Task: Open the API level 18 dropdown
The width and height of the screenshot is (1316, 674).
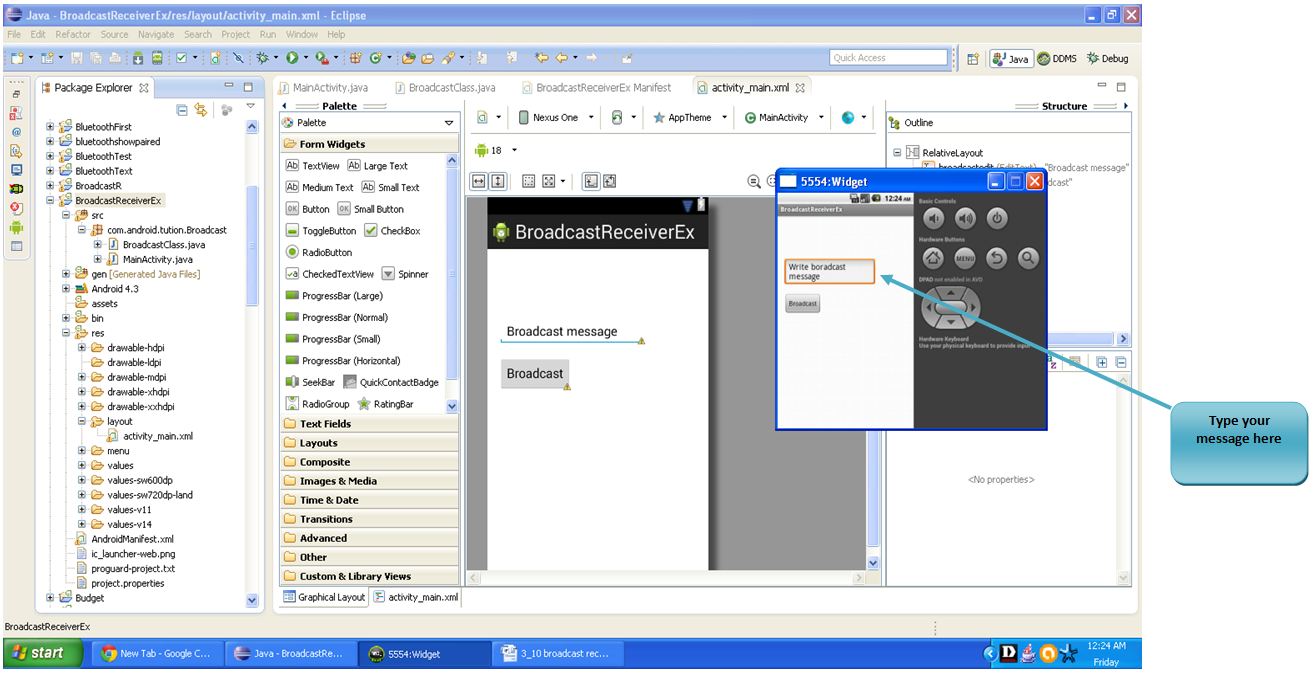Action: [x=514, y=150]
